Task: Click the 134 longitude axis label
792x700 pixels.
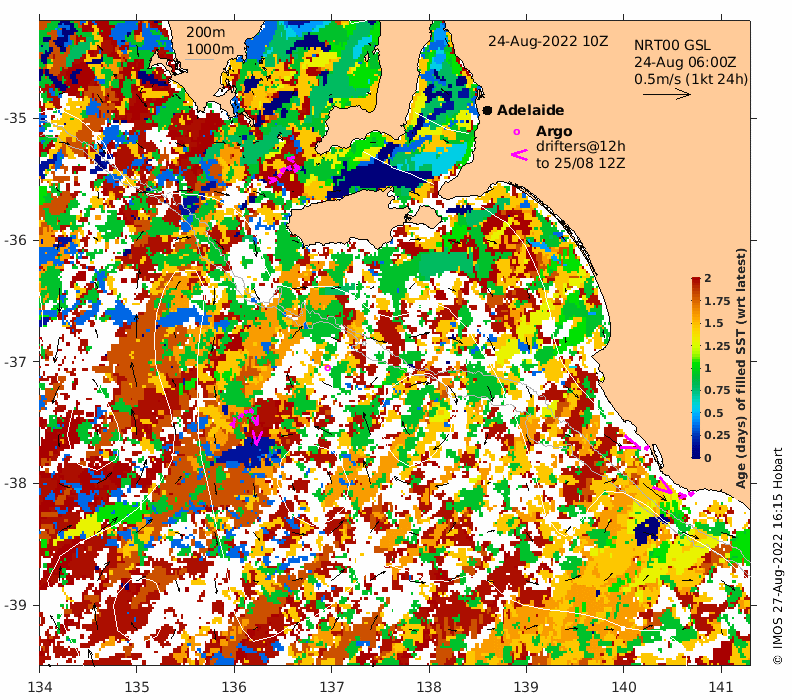Action: [40, 687]
